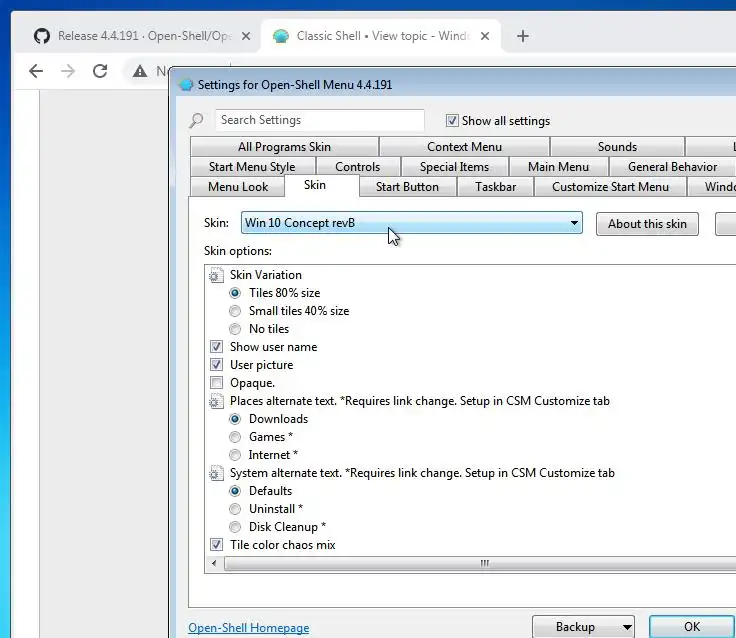This screenshot has width=736, height=638.
Task: Select the Downloads radio button
Action: tap(235, 419)
